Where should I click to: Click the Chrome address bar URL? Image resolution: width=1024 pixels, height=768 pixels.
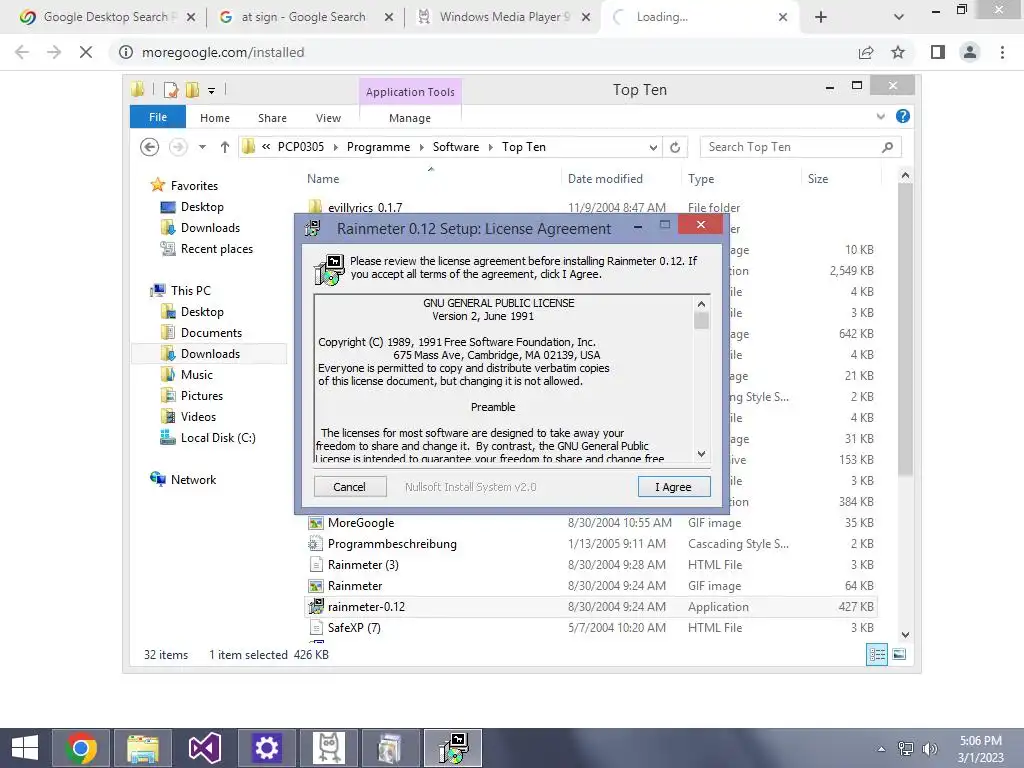(x=223, y=52)
